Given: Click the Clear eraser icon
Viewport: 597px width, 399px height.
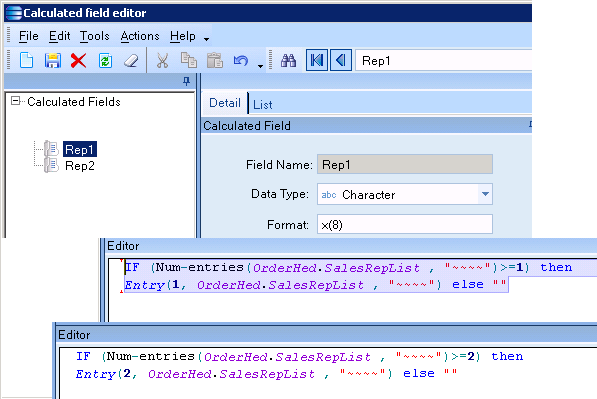Looking at the screenshot, I should pos(131,61).
